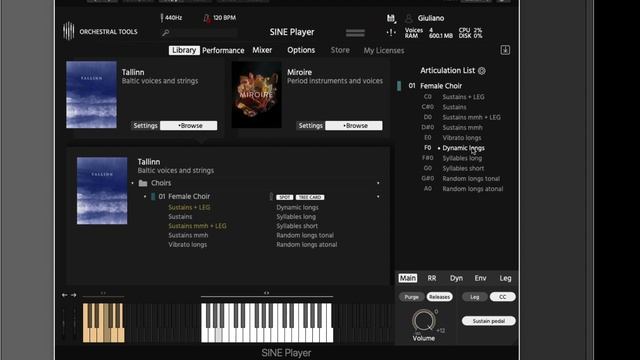The height and width of the screenshot is (360, 640).
Task: Open the My Licenses tab
Action: tap(384, 50)
